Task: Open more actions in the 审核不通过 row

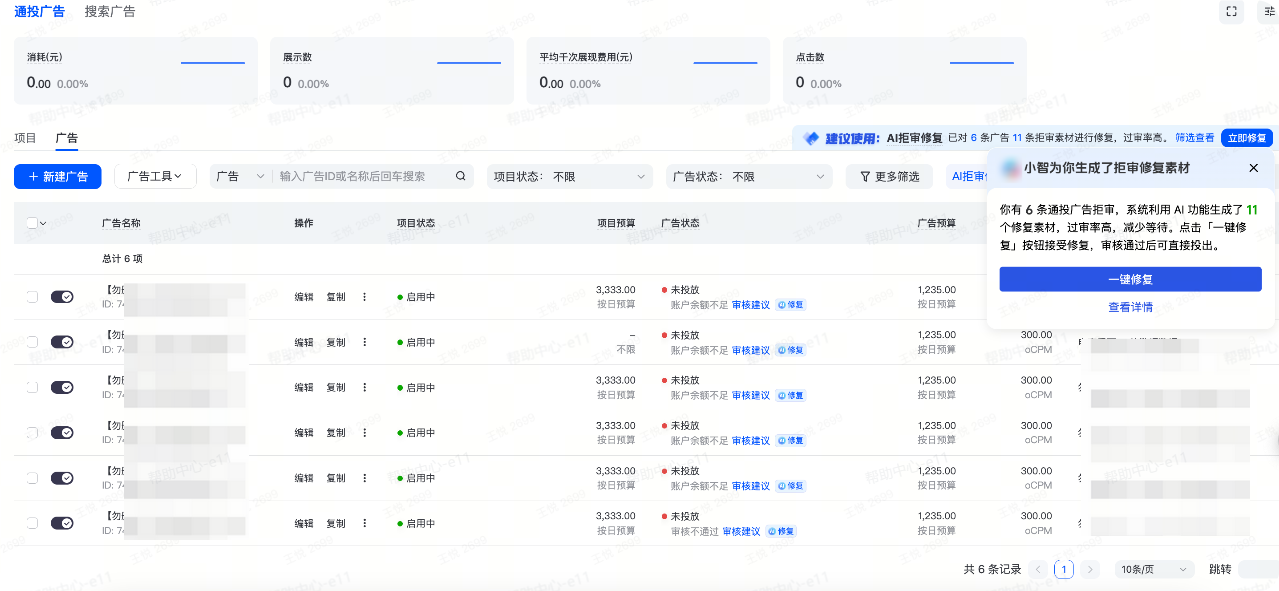Action: (x=364, y=523)
